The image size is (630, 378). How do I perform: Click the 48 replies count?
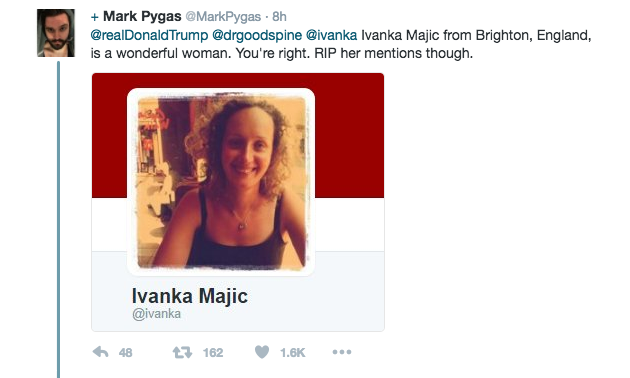(125, 353)
